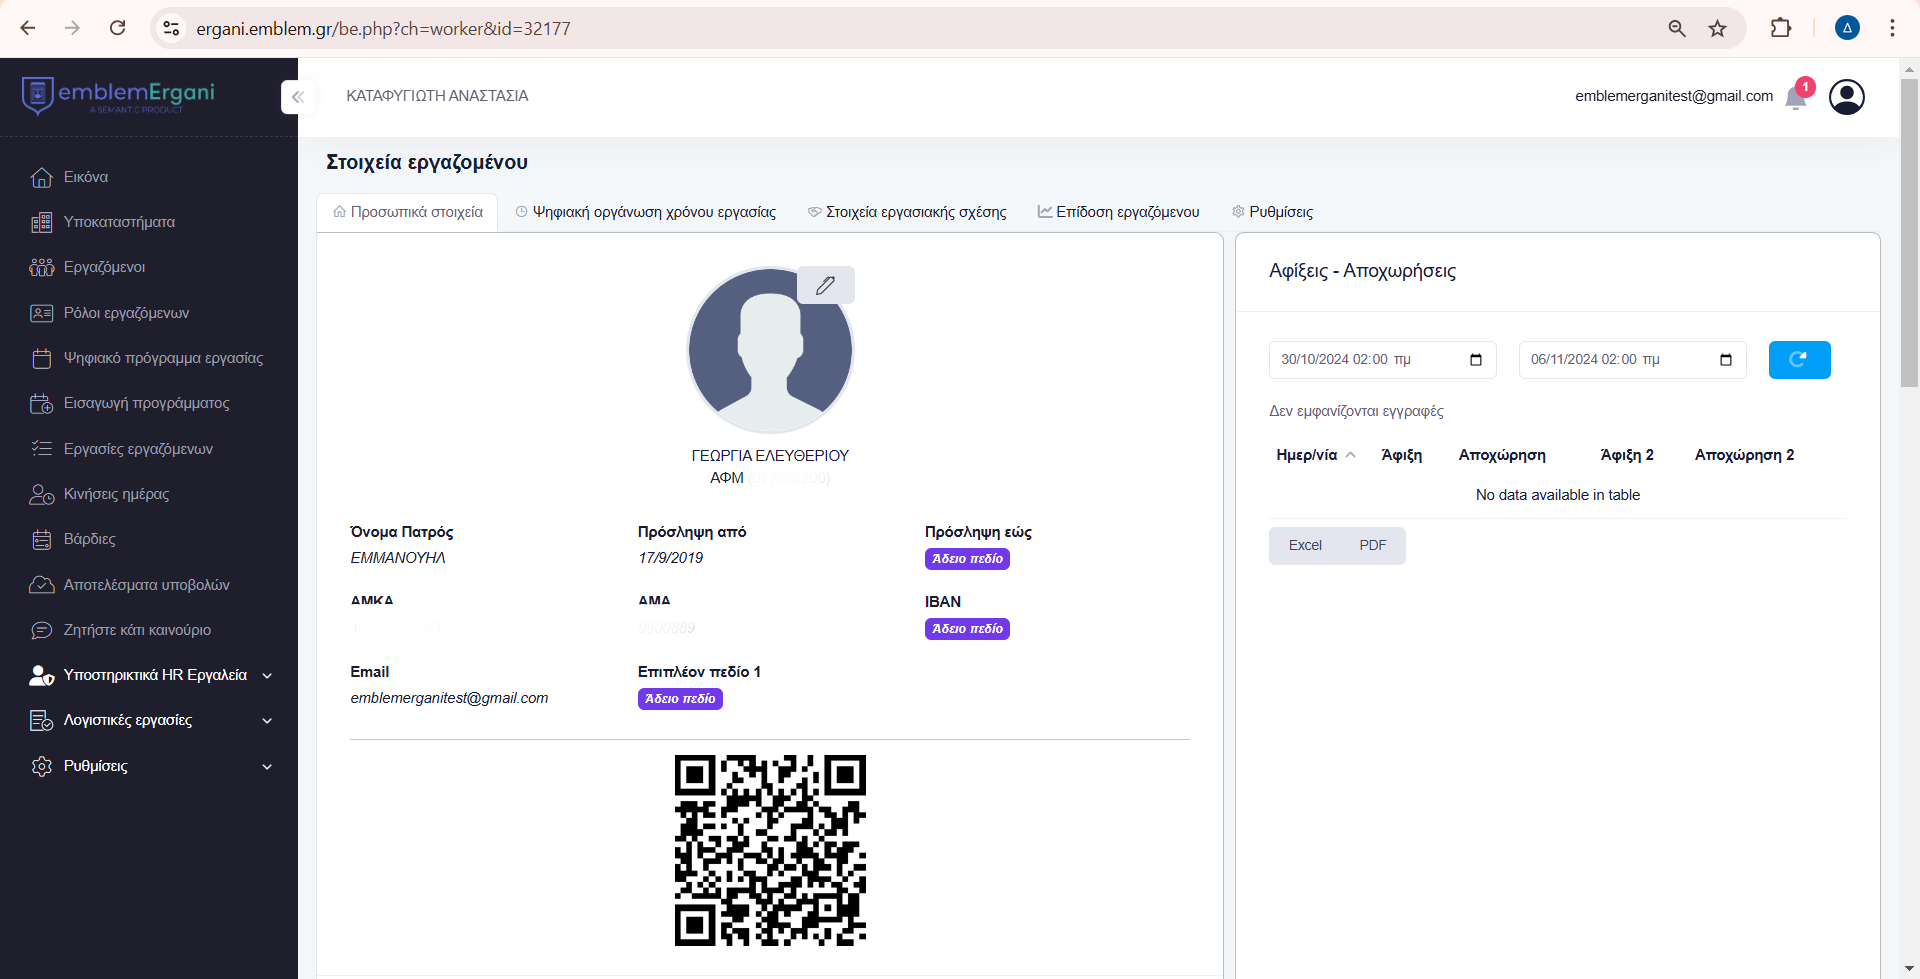Viewport: 1920px width, 979px height.
Task: Click the pencil edit icon on profile photo
Action: 825,286
